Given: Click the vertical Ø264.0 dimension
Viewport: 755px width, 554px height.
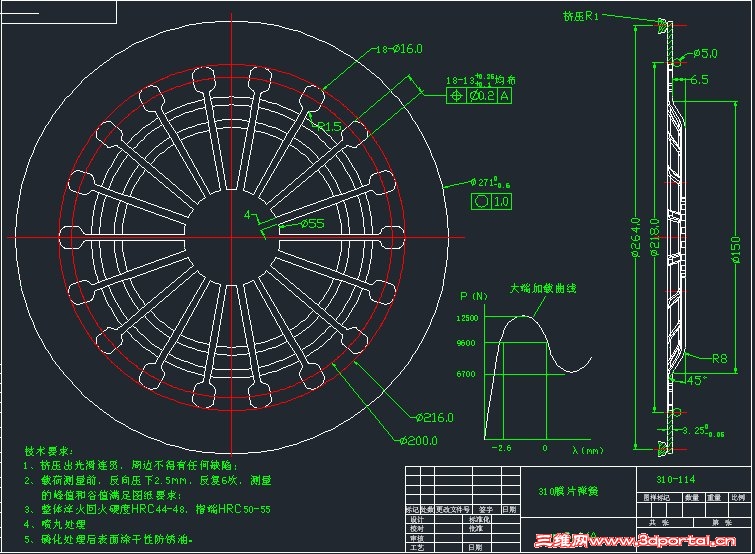Looking at the screenshot, I should pos(636,237).
